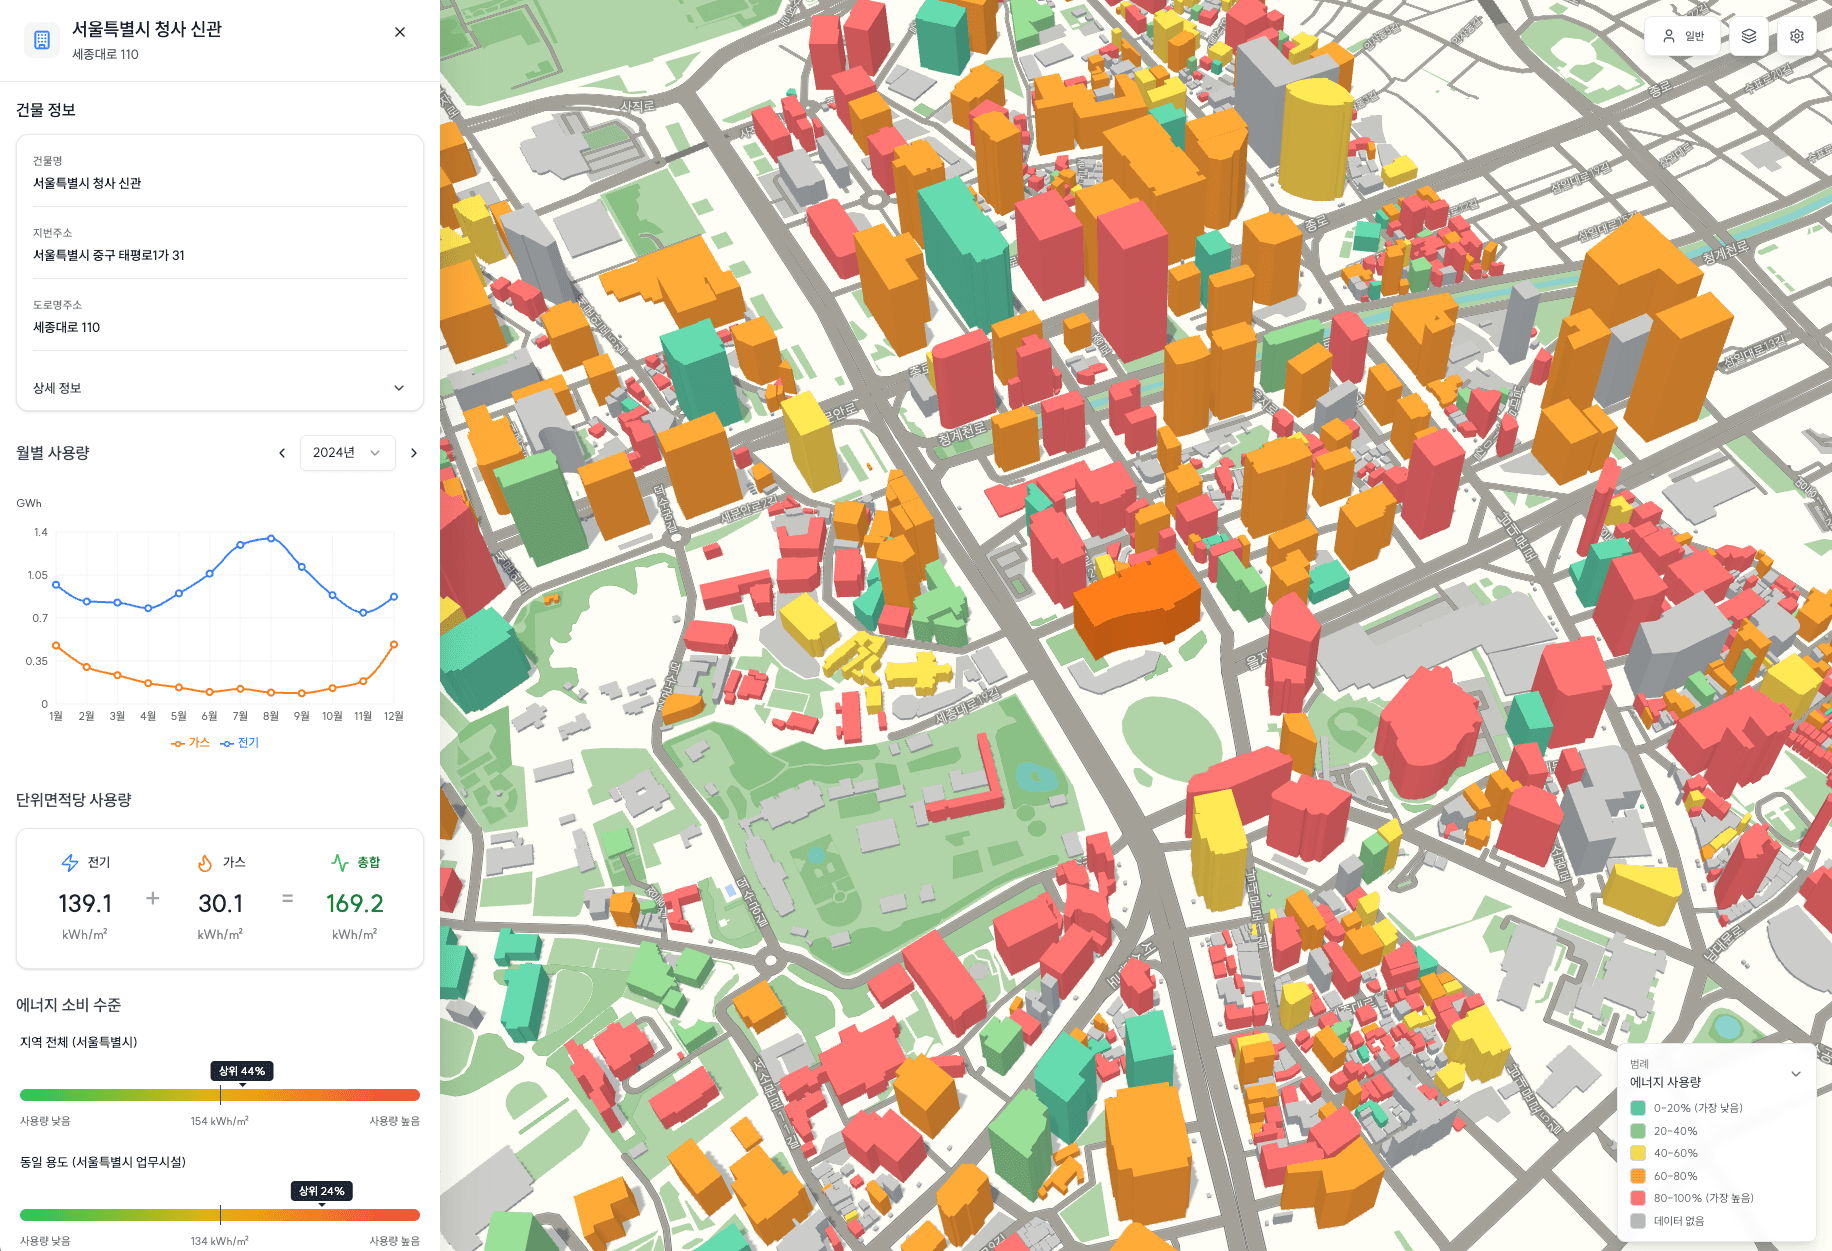
Task: Go to the previous year with the left arrow
Action: tap(282, 453)
